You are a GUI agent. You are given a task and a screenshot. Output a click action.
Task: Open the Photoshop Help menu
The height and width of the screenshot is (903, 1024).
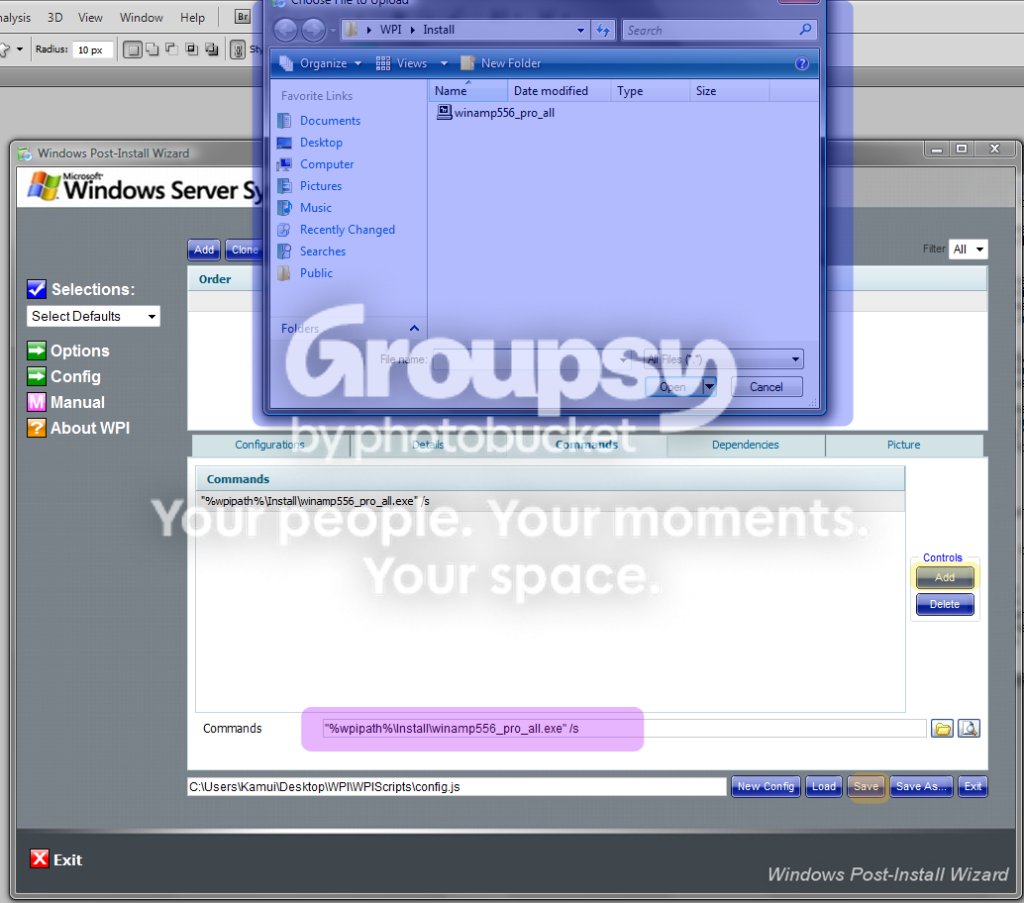(x=192, y=18)
